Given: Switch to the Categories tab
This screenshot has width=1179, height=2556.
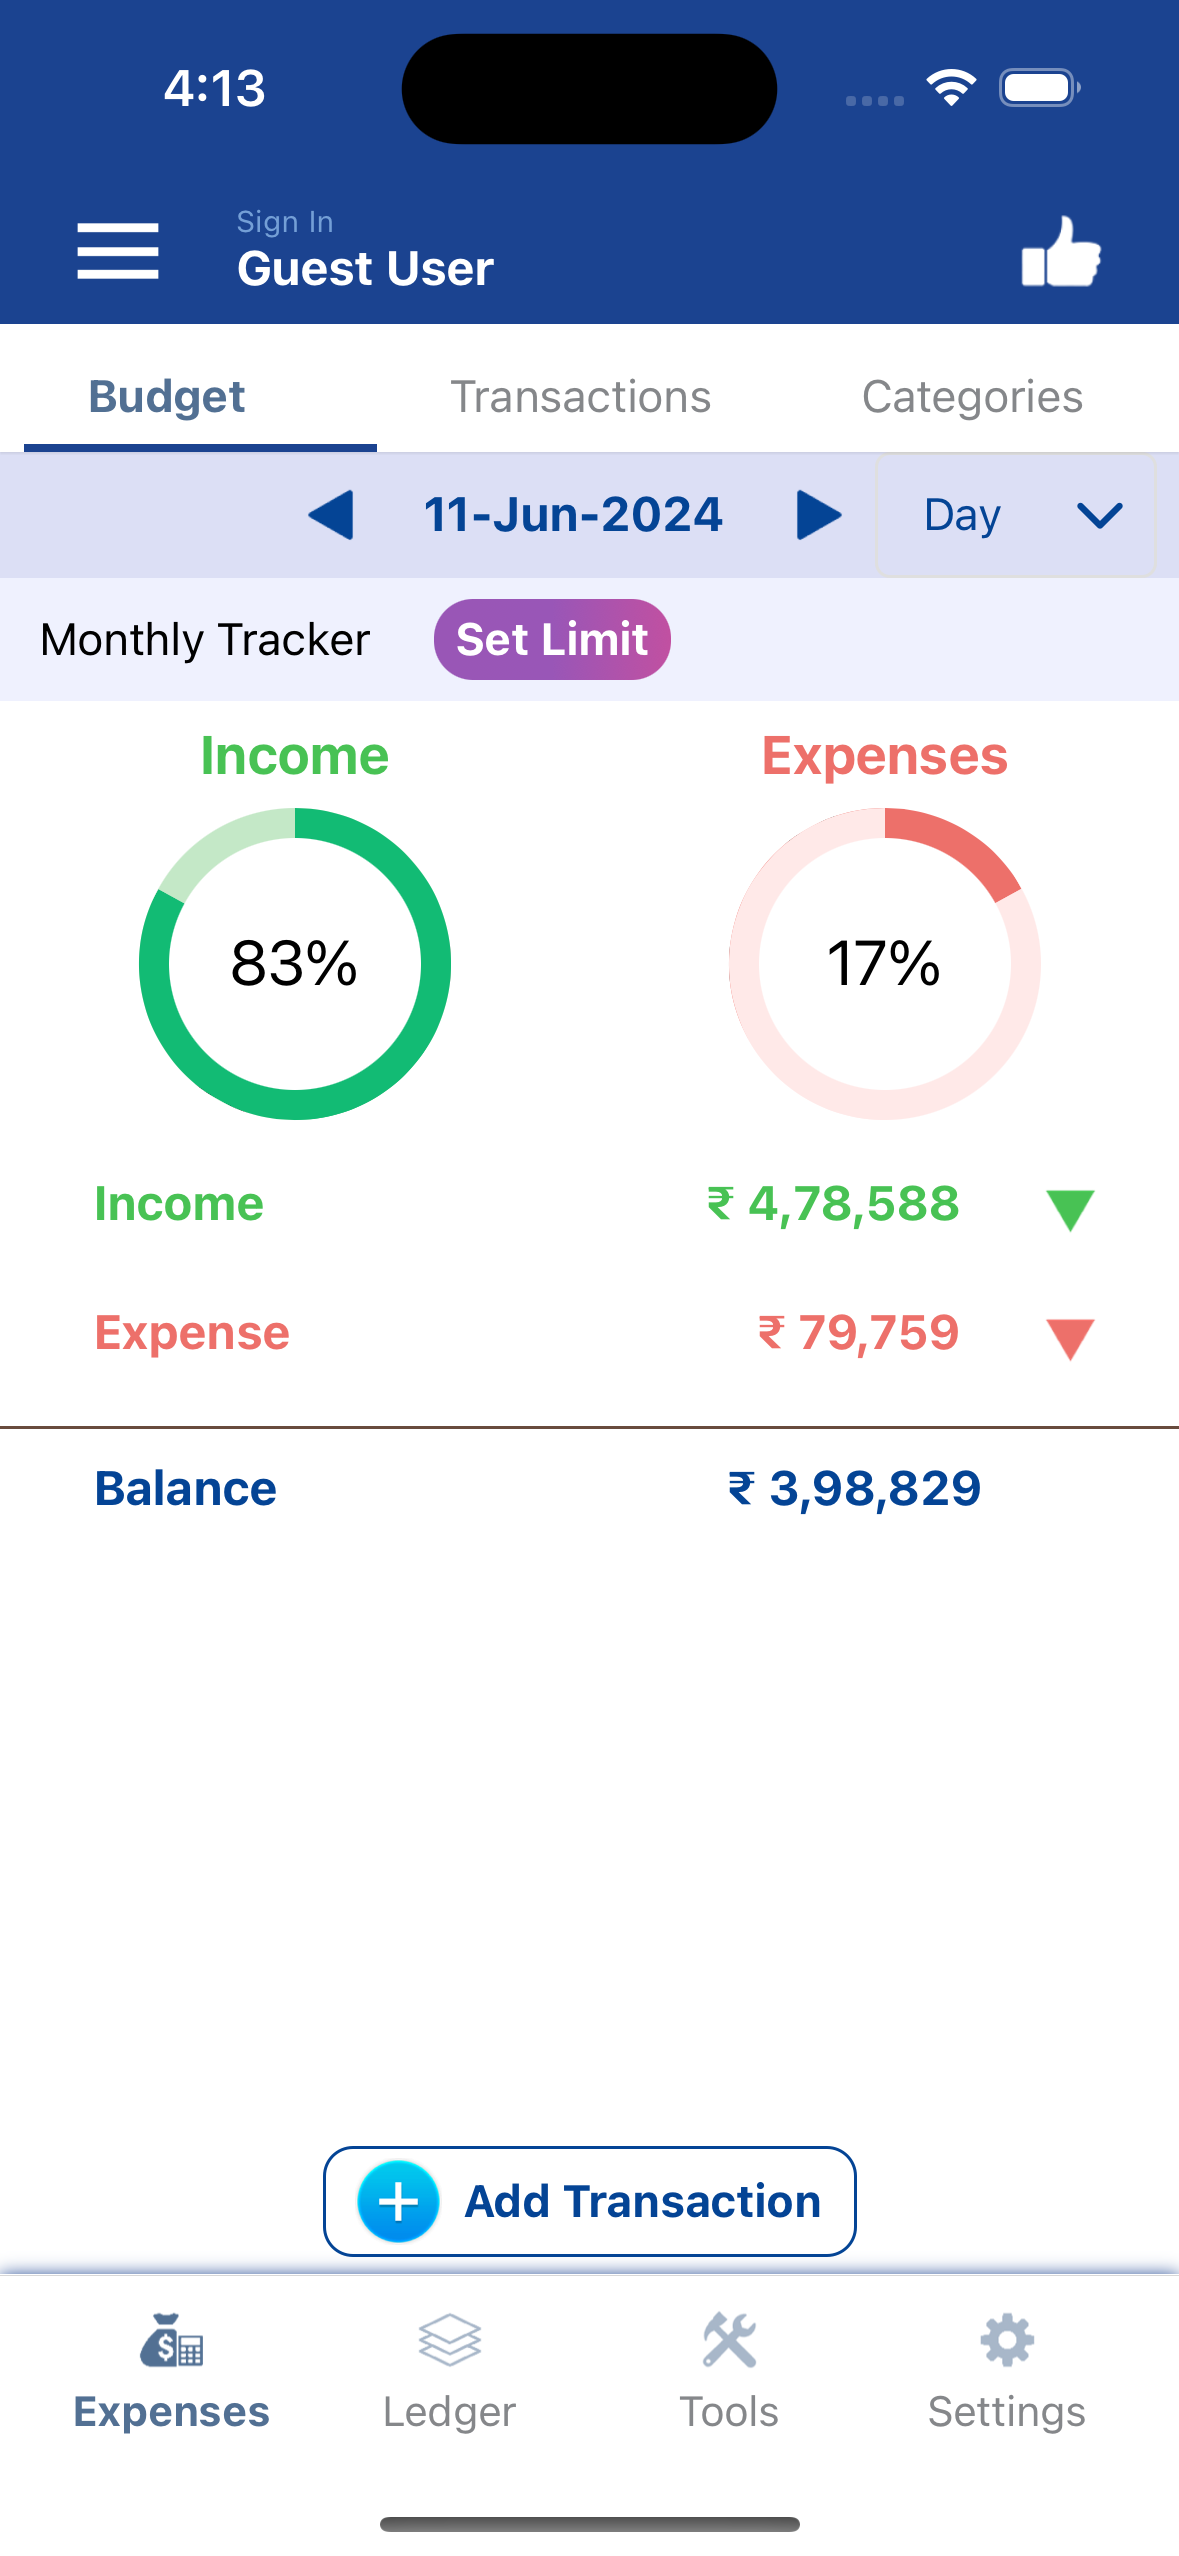Looking at the screenshot, I should pyautogui.click(x=972, y=397).
